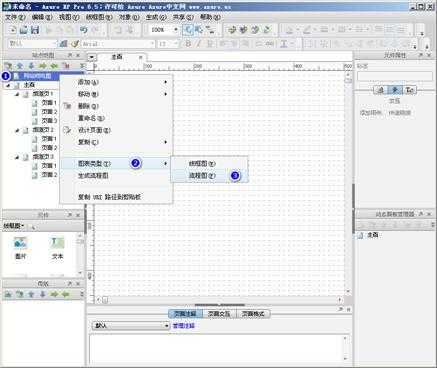Move master up with masters panel up arrow
Screen dimensions: 437x368
point(31,294)
